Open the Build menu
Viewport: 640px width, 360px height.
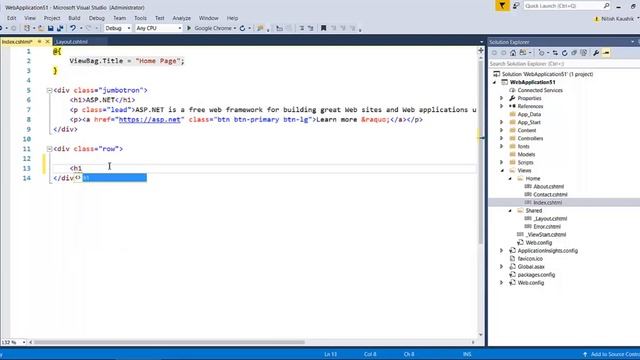[74, 18]
